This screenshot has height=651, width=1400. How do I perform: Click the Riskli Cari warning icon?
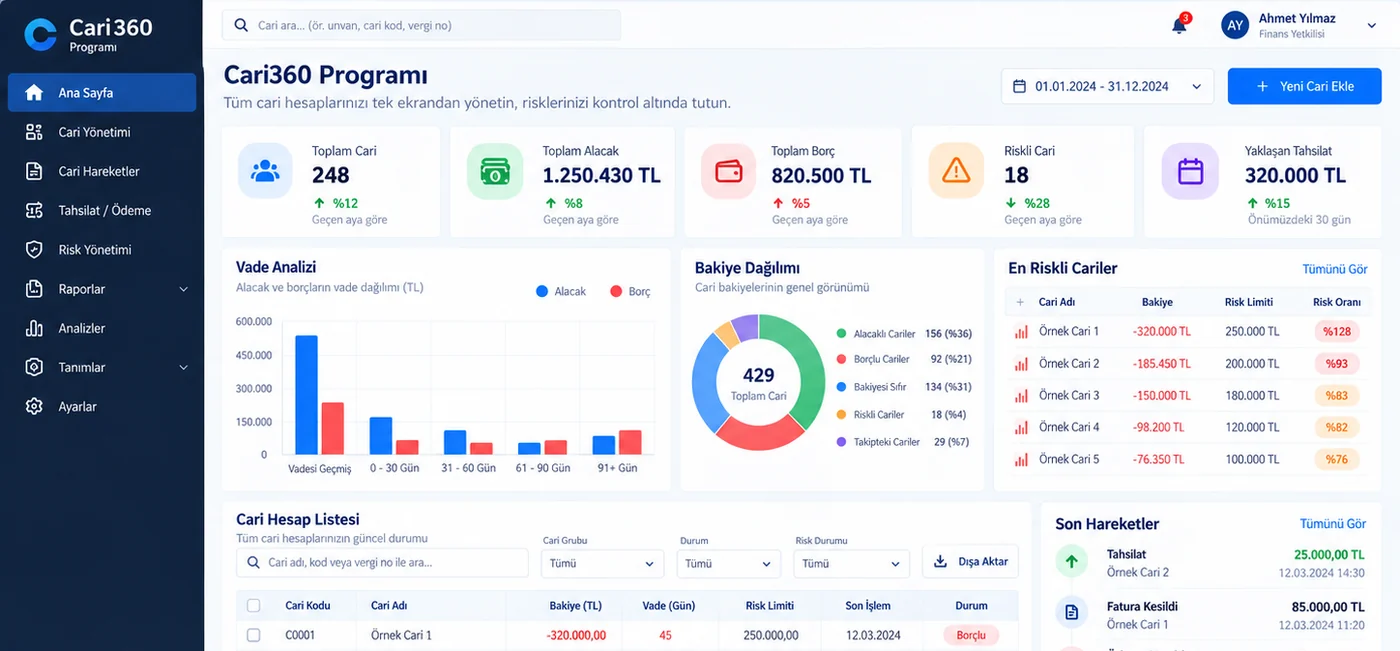tap(956, 171)
